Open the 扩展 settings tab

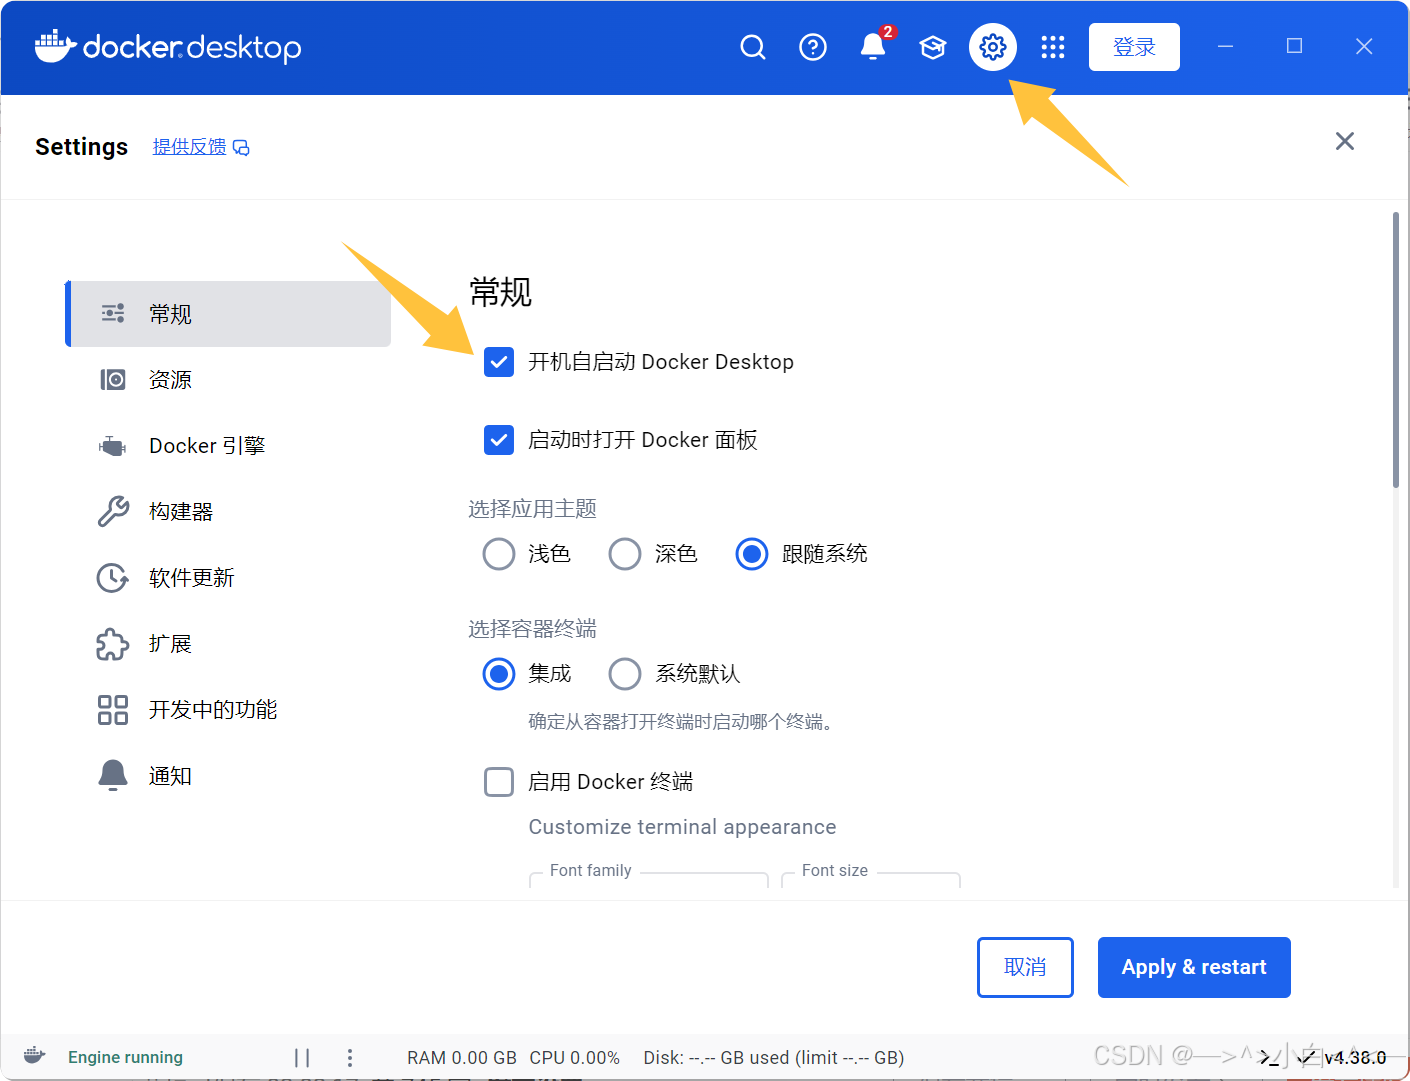coord(229,644)
